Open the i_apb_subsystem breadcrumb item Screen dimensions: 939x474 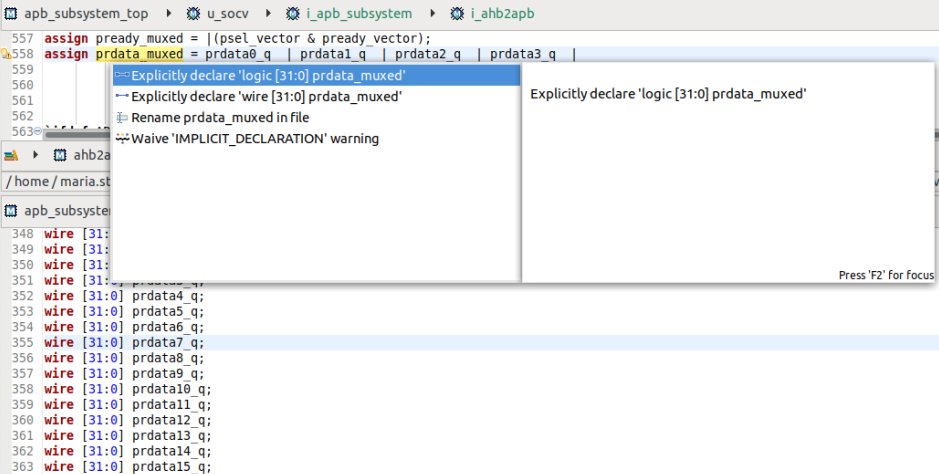pyautogui.click(x=359, y=13)
